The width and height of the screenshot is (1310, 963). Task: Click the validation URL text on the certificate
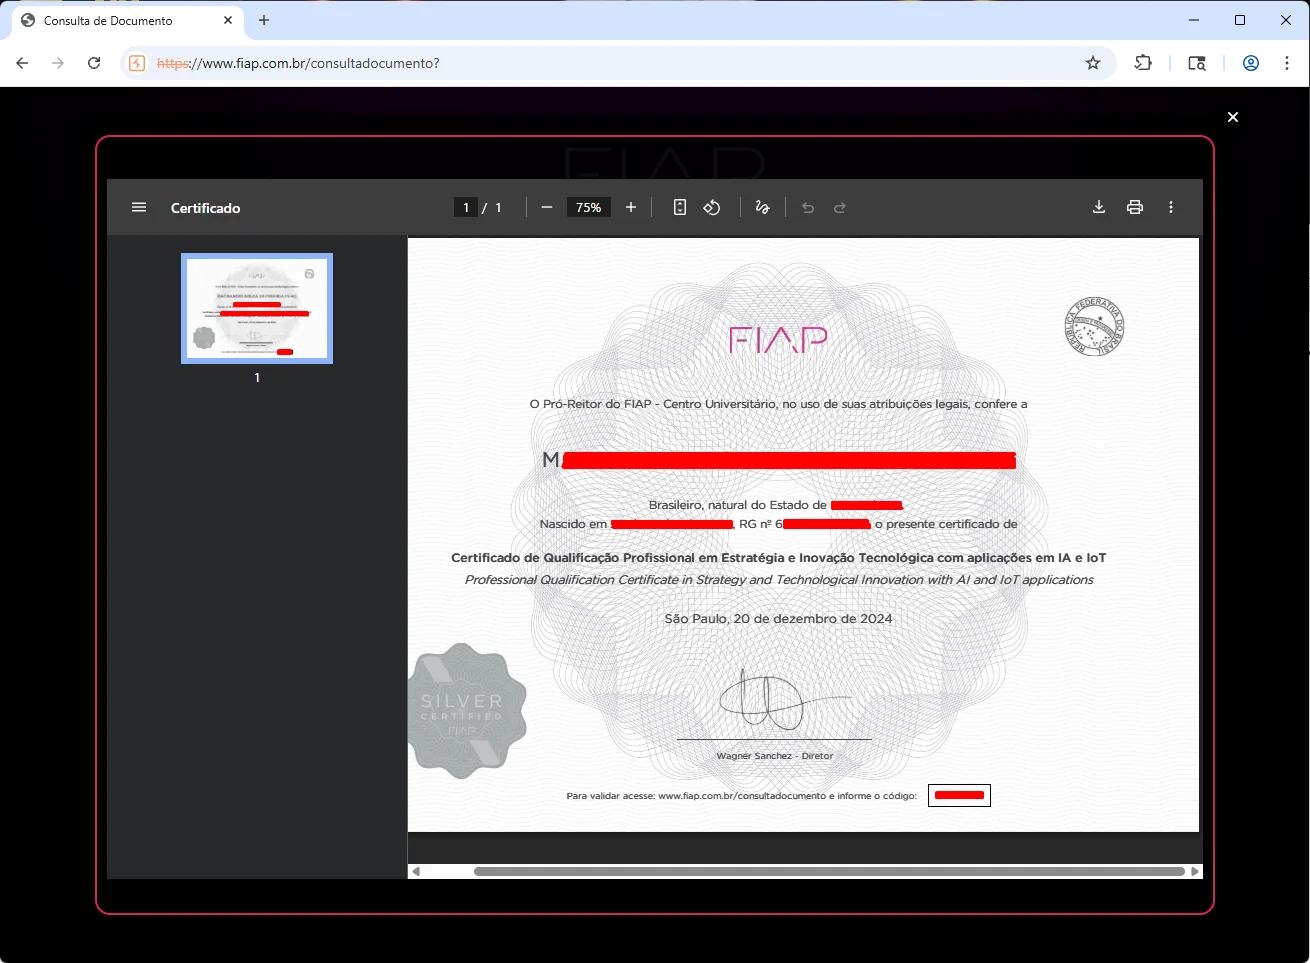742,796
